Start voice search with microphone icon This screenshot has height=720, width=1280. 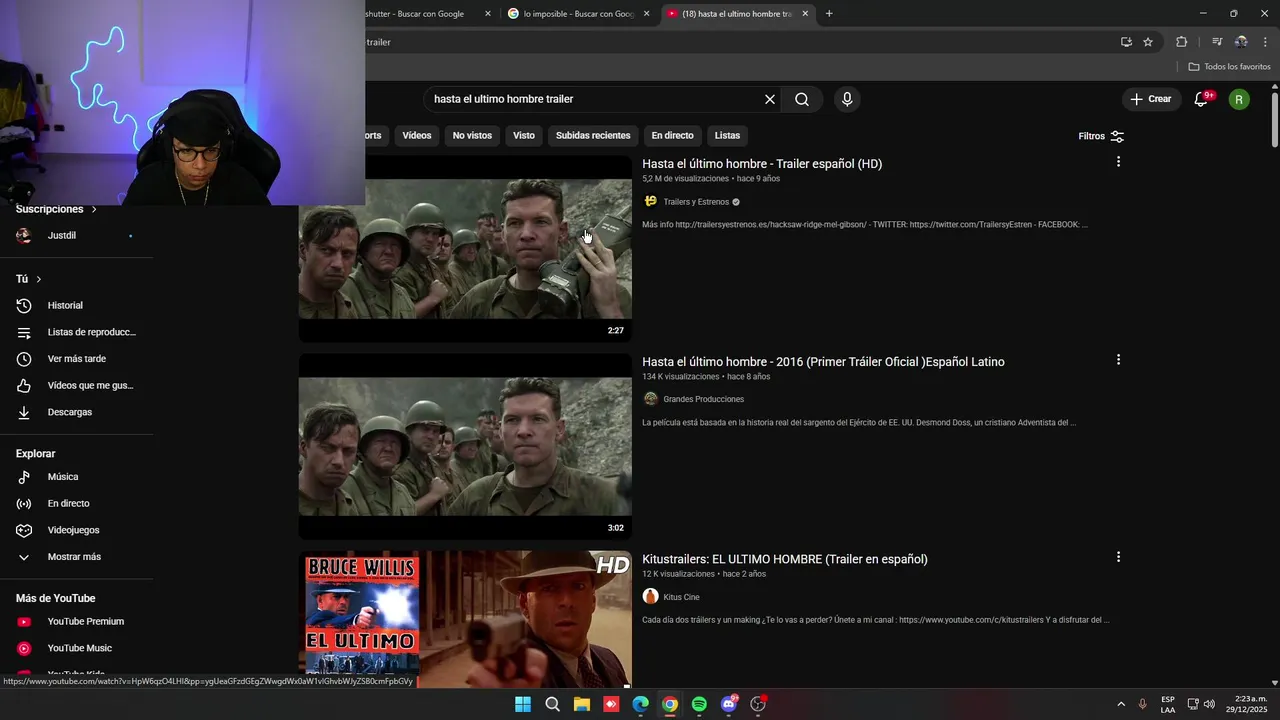click(x=847, y=99)
